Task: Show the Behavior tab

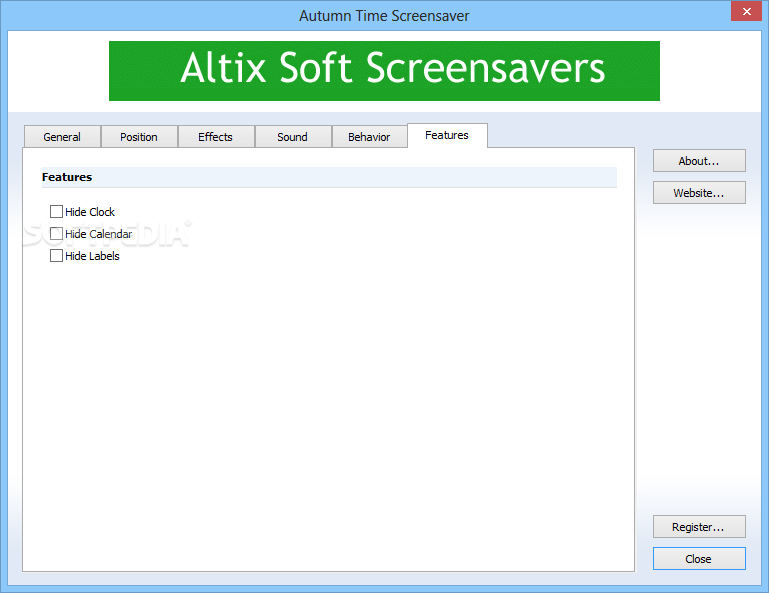Action: point(369,137)
